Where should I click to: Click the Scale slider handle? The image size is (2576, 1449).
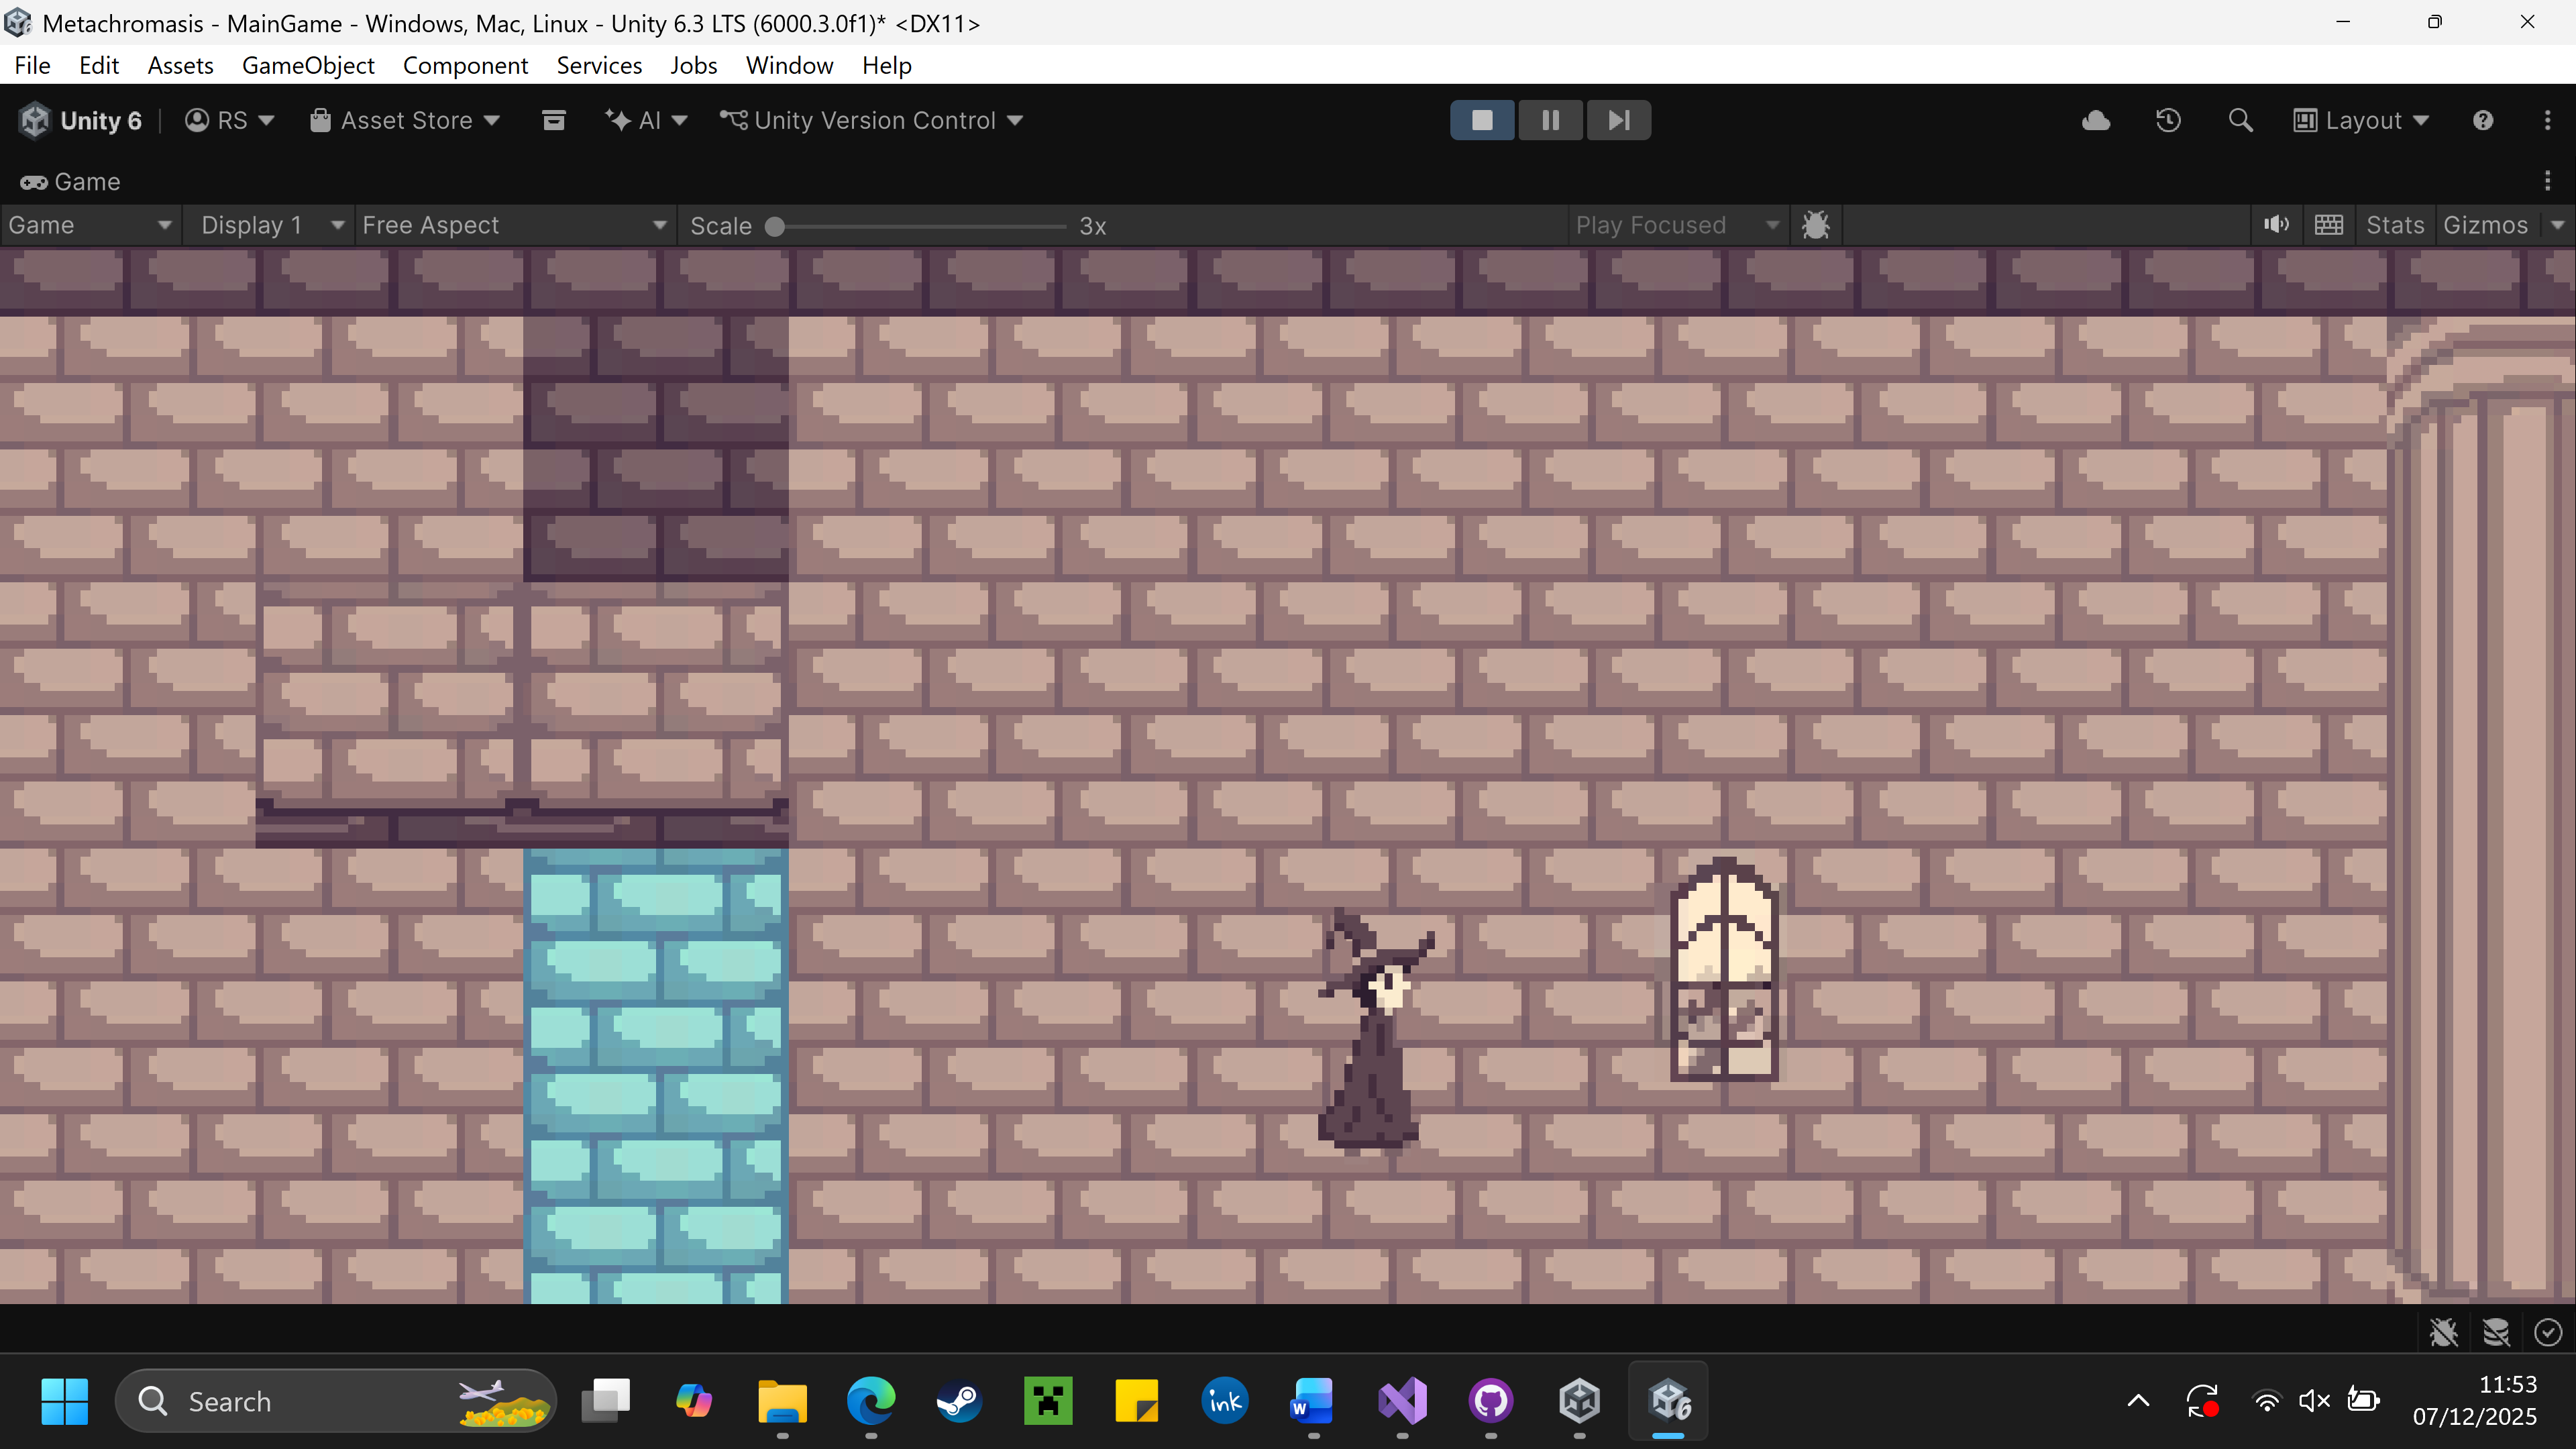(x=775, y=226)
